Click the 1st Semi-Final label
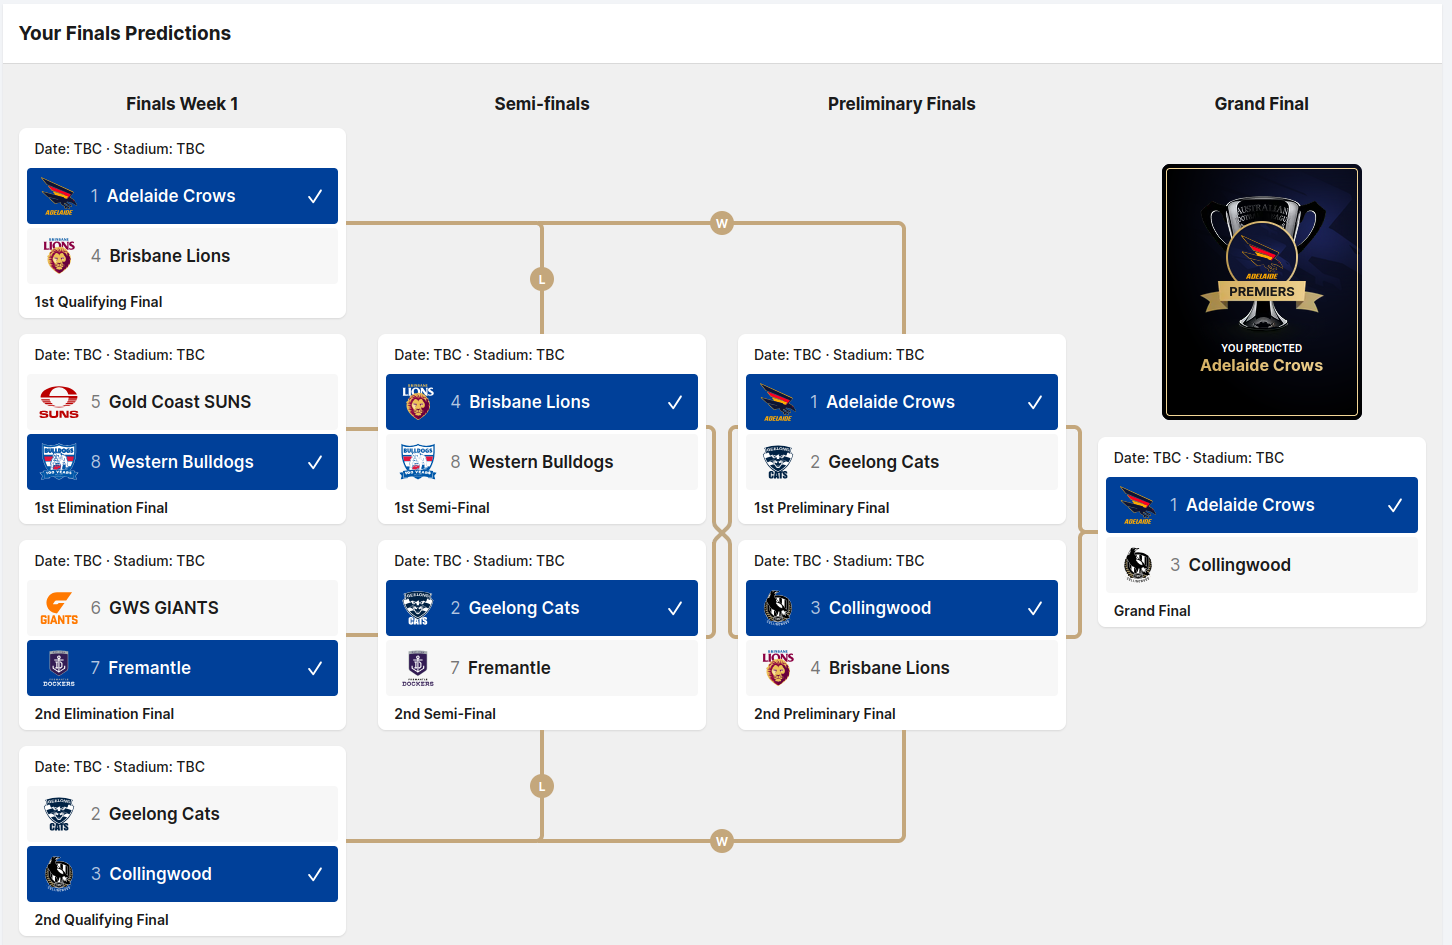This screenshot has height=945, width=1452. pos(442,508)
